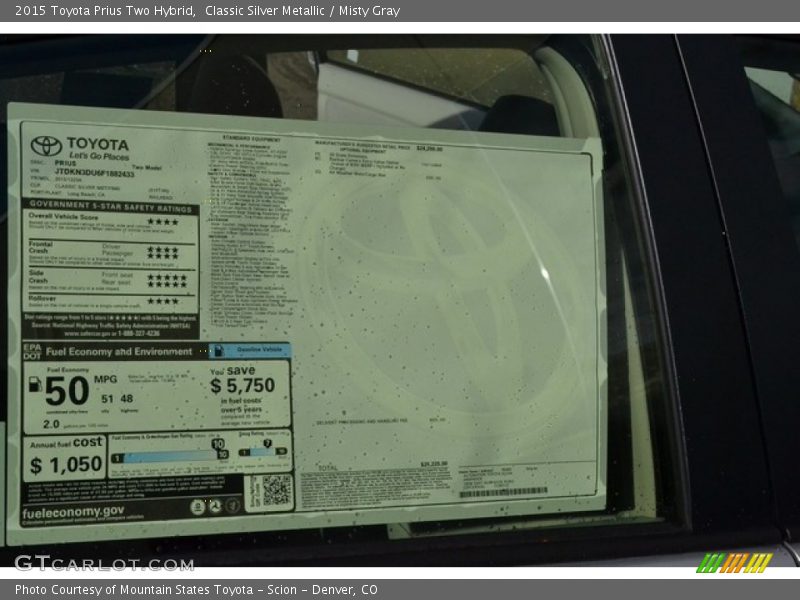800x600 pixels.
Task: Click the '48' highway MPG value
Action: point(127,398)
